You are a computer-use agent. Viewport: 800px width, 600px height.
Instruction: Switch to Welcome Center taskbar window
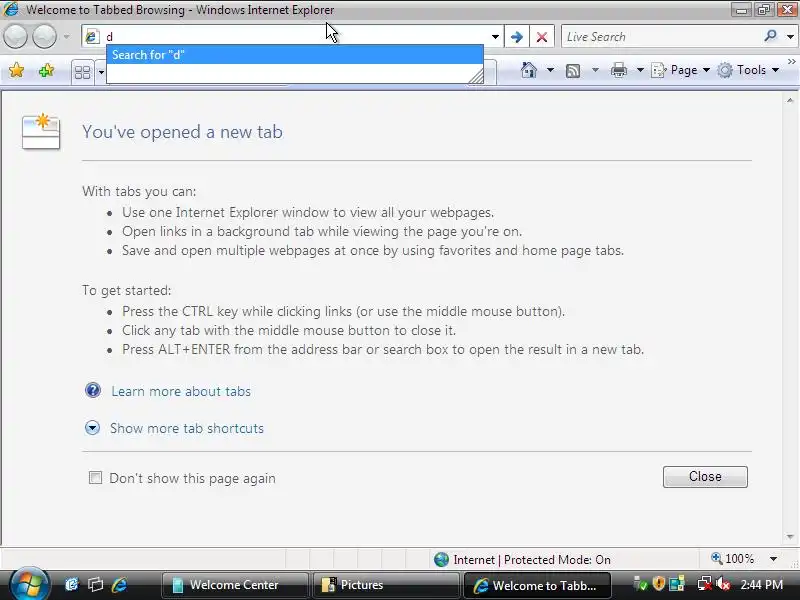pyautogui.click(x=235, y=585)
